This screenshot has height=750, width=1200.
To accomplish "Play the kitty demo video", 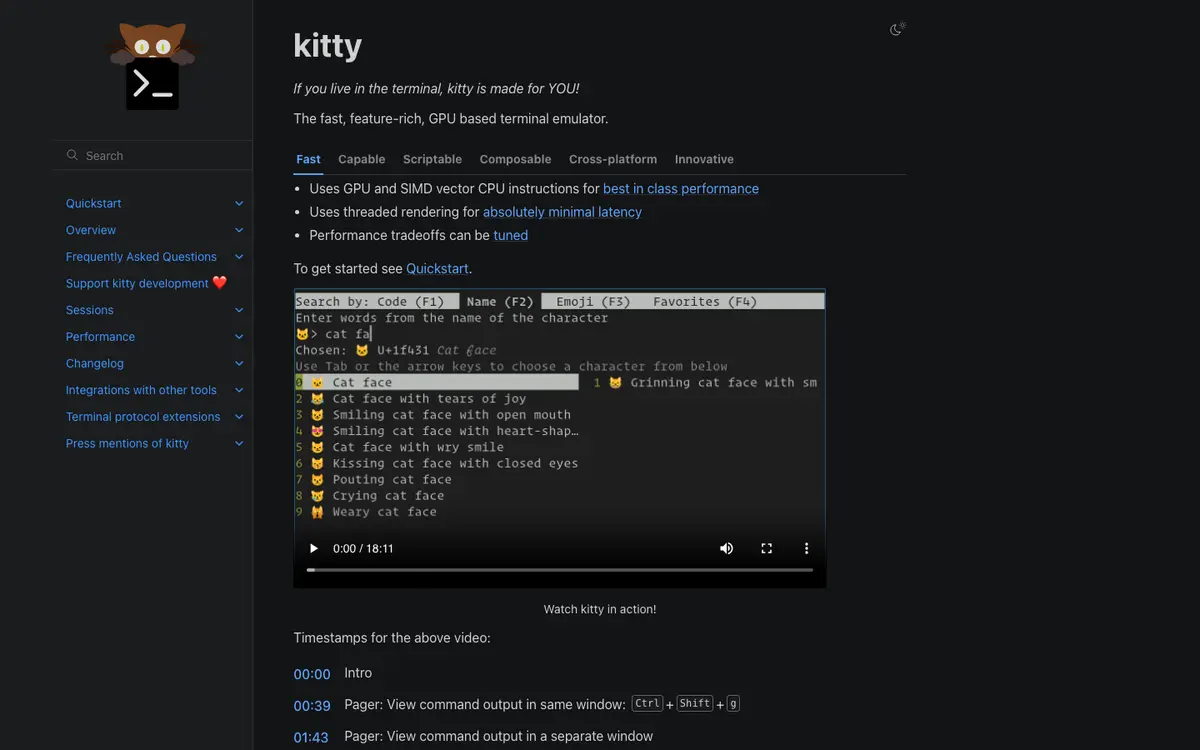I will (313, 548).
